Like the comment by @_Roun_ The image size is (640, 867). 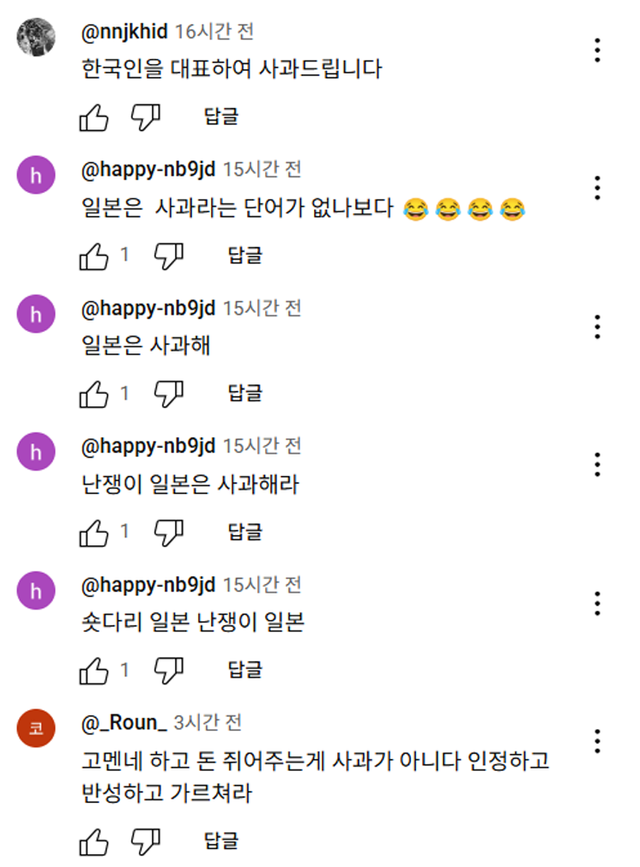click(x=94, y=840)
